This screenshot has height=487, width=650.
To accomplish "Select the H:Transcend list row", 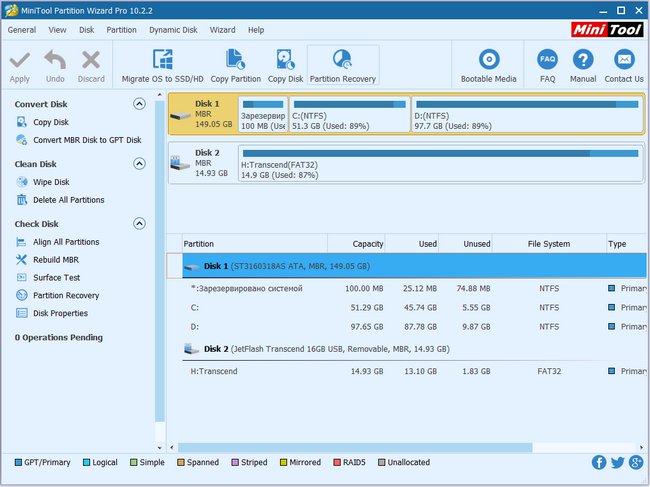I will [414, 371].
